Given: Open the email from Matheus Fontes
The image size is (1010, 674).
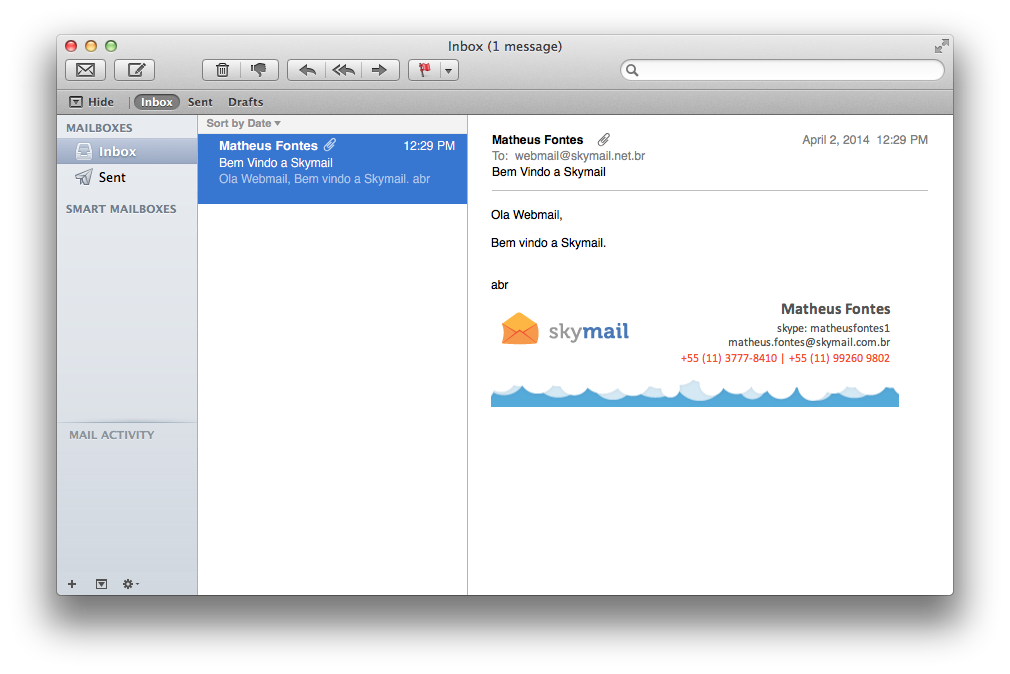Looking at the screenshot, I should pyautogui.click(x=332, y=162).
